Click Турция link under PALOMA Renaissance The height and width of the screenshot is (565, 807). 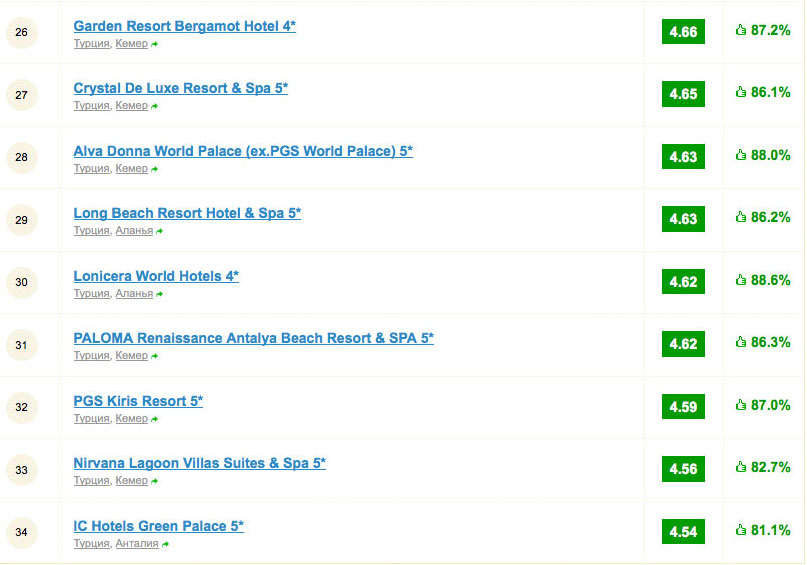[x=92, y=356]
